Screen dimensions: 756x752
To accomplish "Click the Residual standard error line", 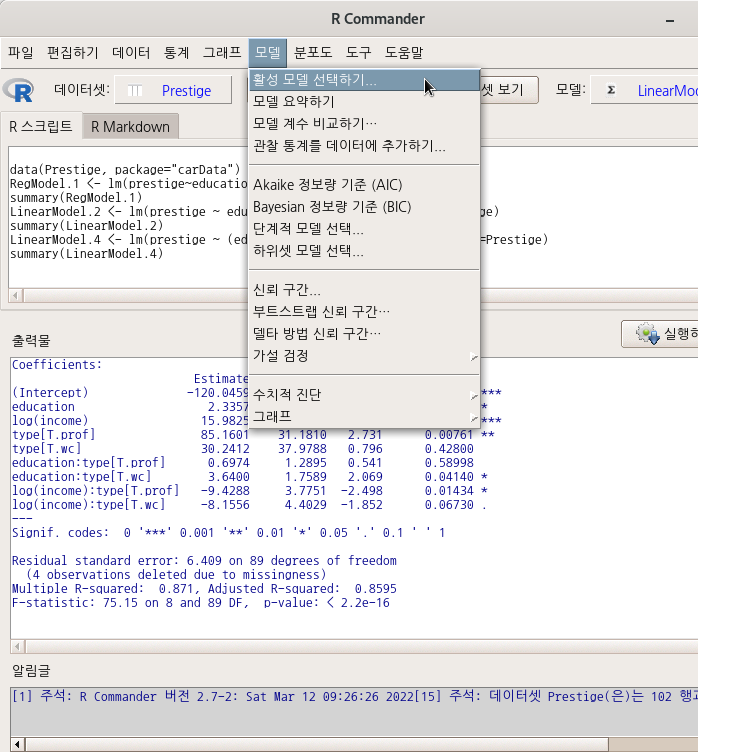I will 204,561.
